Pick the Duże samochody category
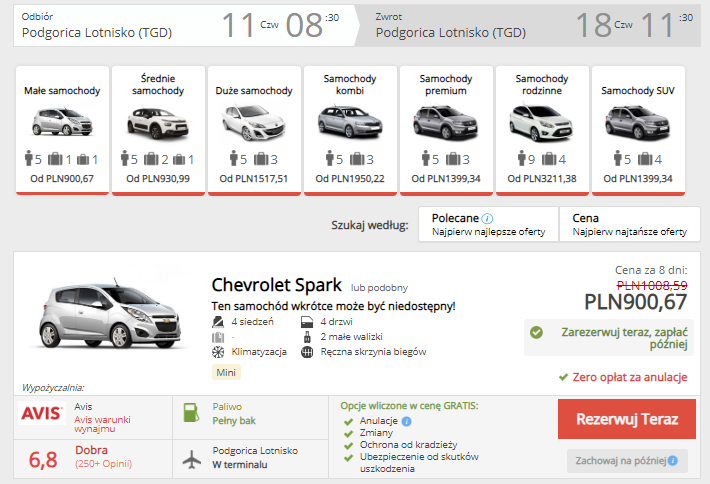This screenshot has height=484, width=710. tap(253, 128)
